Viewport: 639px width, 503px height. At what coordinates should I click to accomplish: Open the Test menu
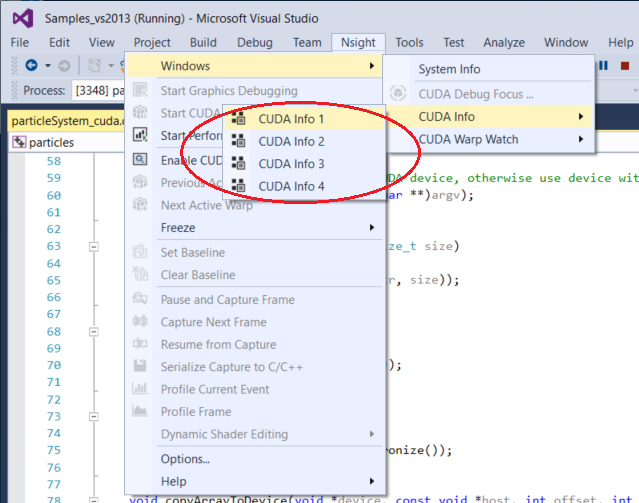(x=454, y=42)
